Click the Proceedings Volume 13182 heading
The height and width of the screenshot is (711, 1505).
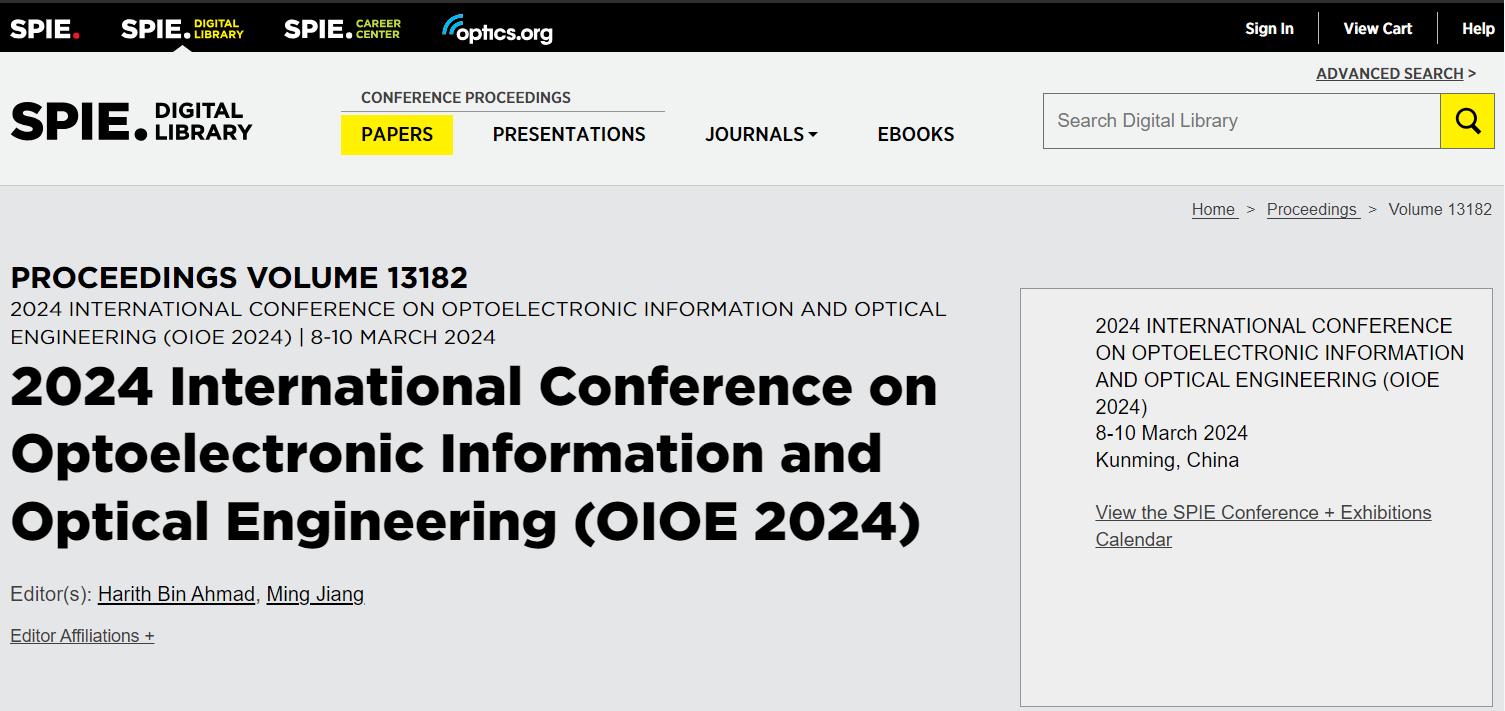pyautogui.click(x=239, y=277)
